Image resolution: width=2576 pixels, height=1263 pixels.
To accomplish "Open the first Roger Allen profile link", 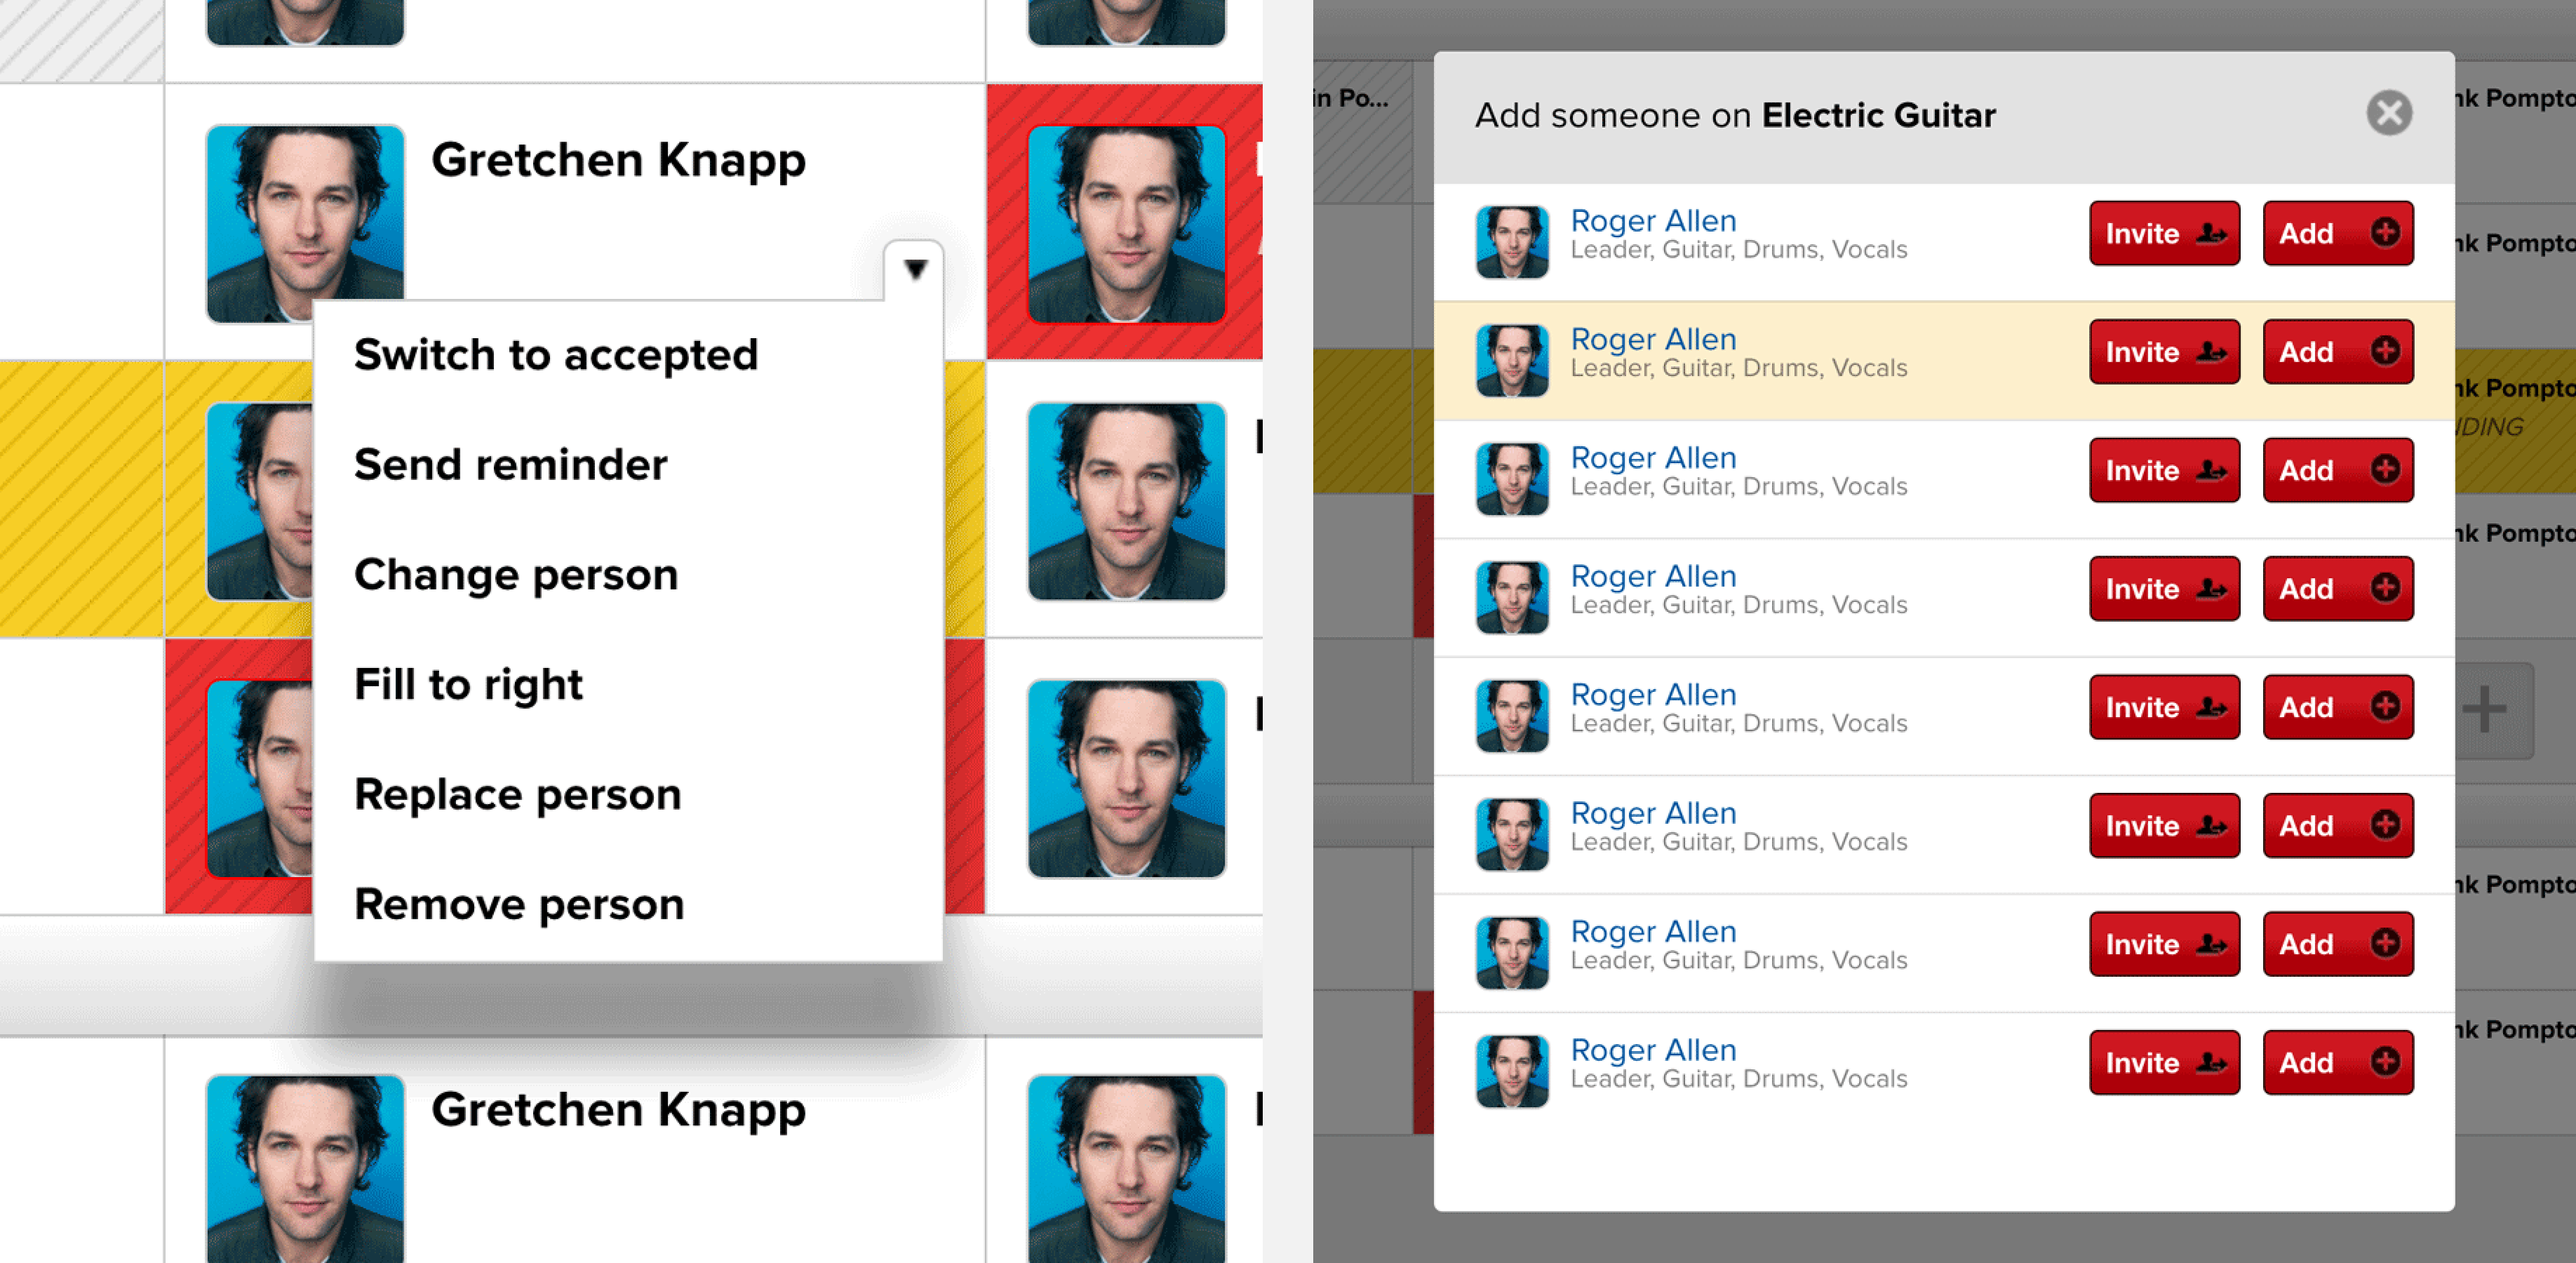I will click(x=1653, y=221).
